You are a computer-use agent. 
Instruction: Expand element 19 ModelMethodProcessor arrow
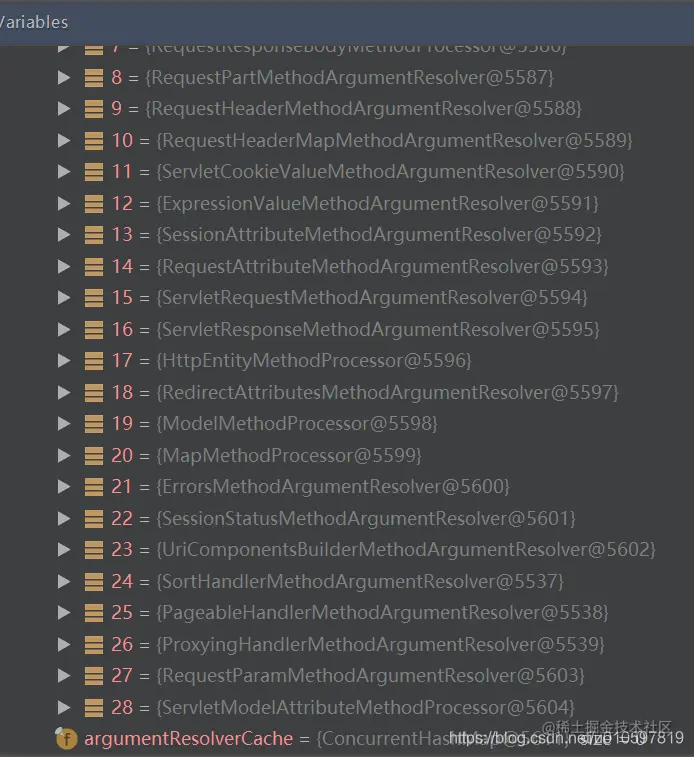64,424
